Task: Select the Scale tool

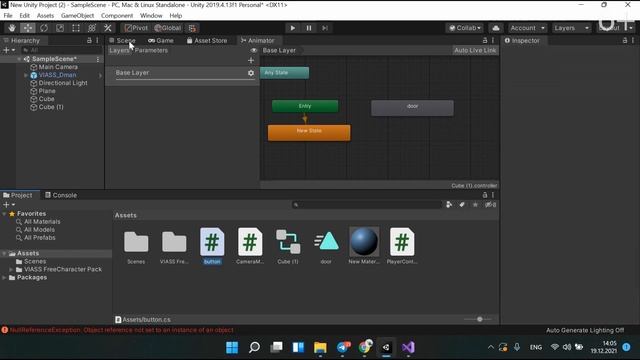Action: point(60,28)
